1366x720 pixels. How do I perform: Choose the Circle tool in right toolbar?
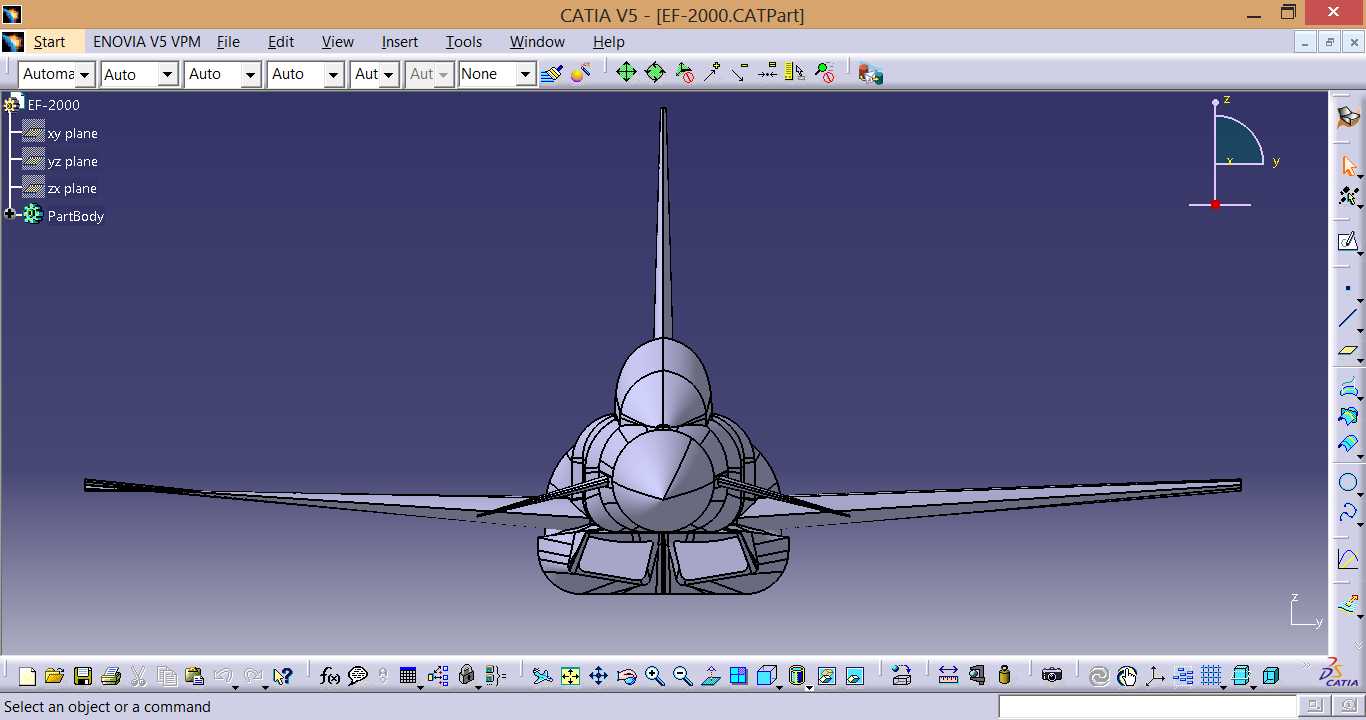point(1348,483)
